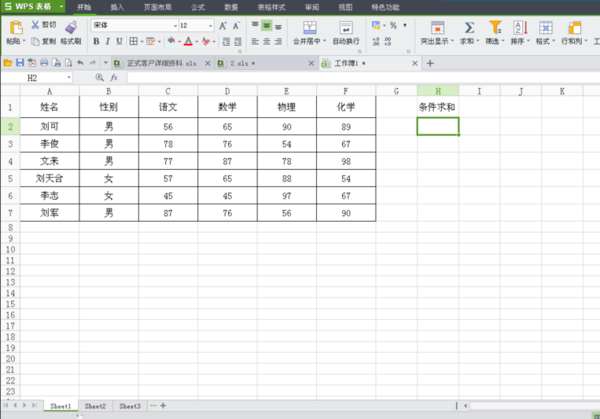
Task: Click the Format (格式) table icon
Action: [x=545, y=28]
